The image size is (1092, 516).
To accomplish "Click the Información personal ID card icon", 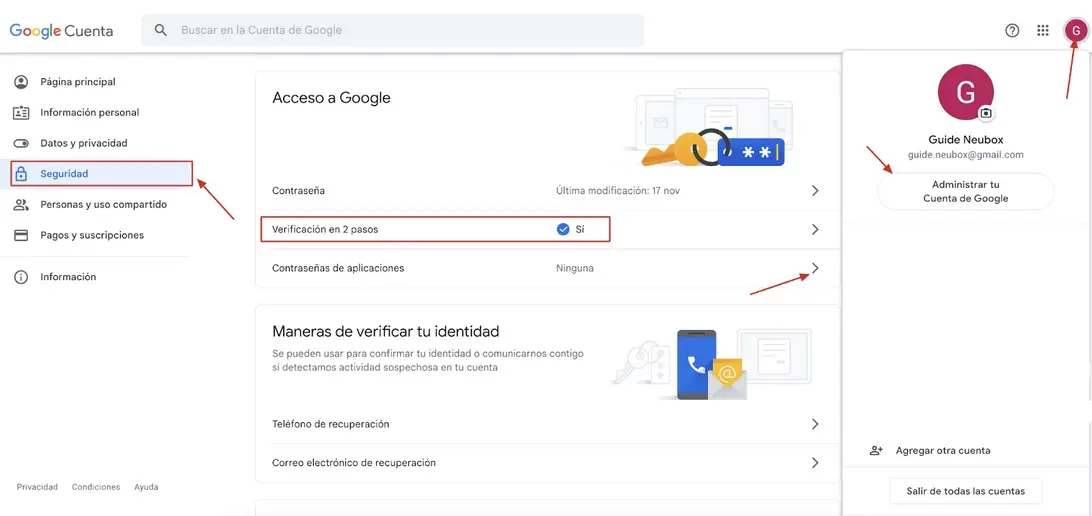I will coord(22,113).
